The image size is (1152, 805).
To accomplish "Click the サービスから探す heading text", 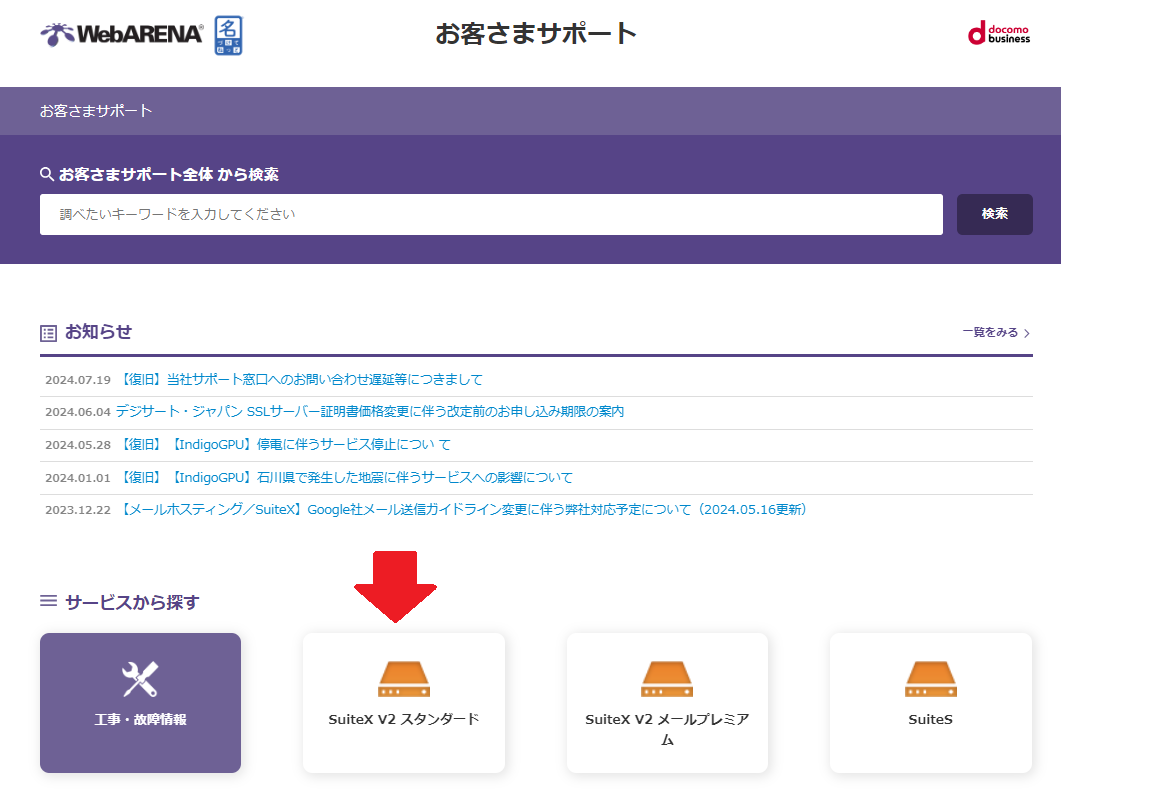I will pyautogui.click(x=132, y=602).
